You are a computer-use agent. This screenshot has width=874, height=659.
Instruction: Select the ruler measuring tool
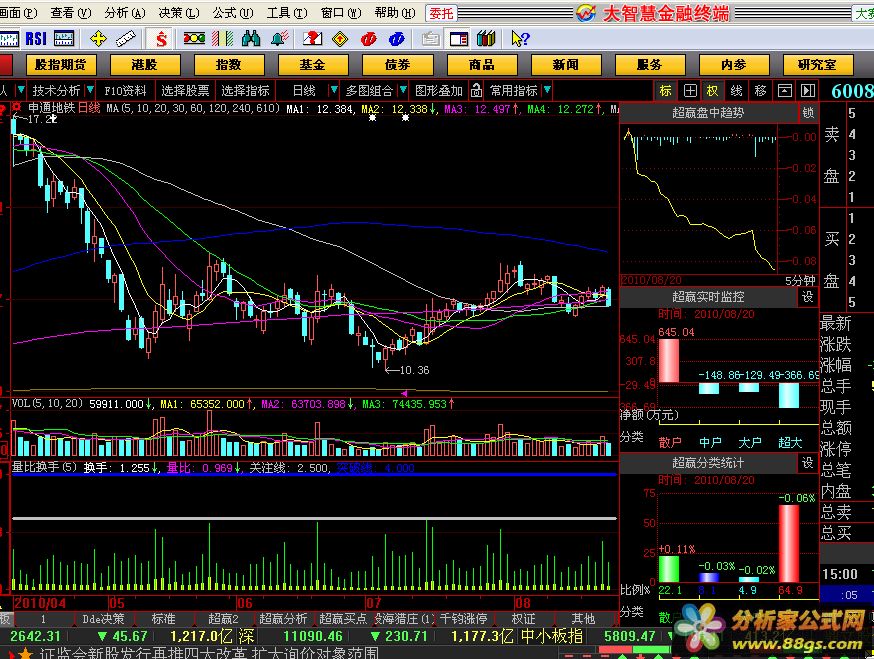pos(125,38)
